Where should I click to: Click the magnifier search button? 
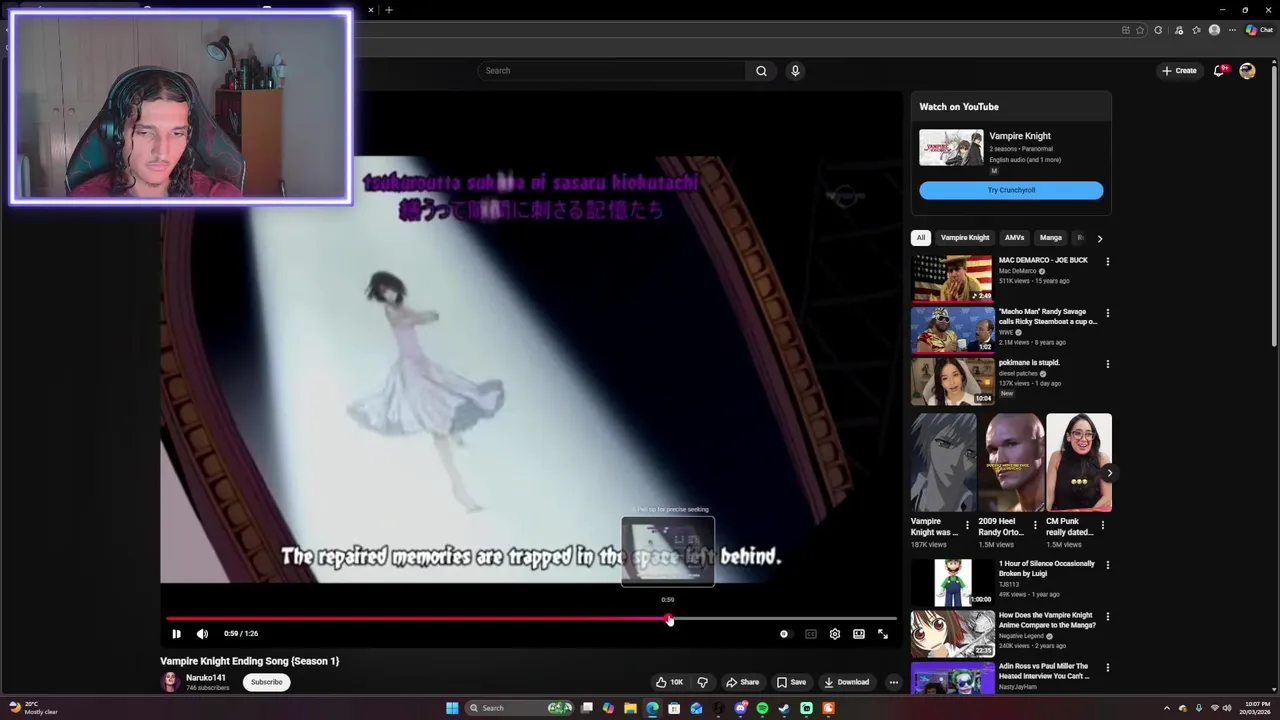pyautogui.click(x=761, y=71)
